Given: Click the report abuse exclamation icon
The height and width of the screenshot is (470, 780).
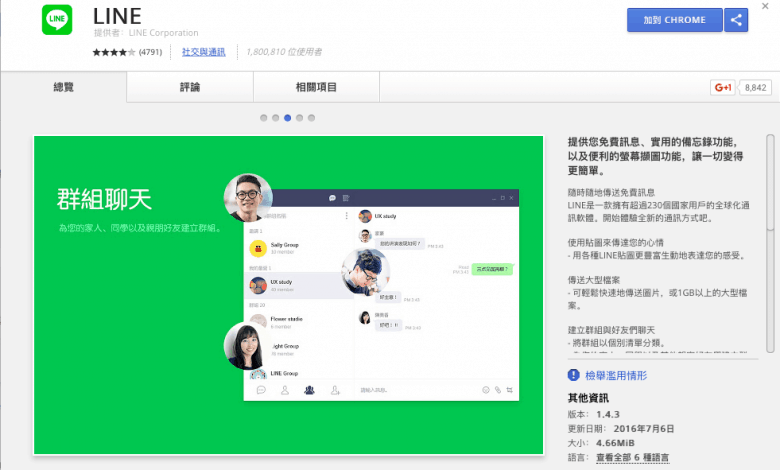Looking at the screenshot, I should [574, 375].
